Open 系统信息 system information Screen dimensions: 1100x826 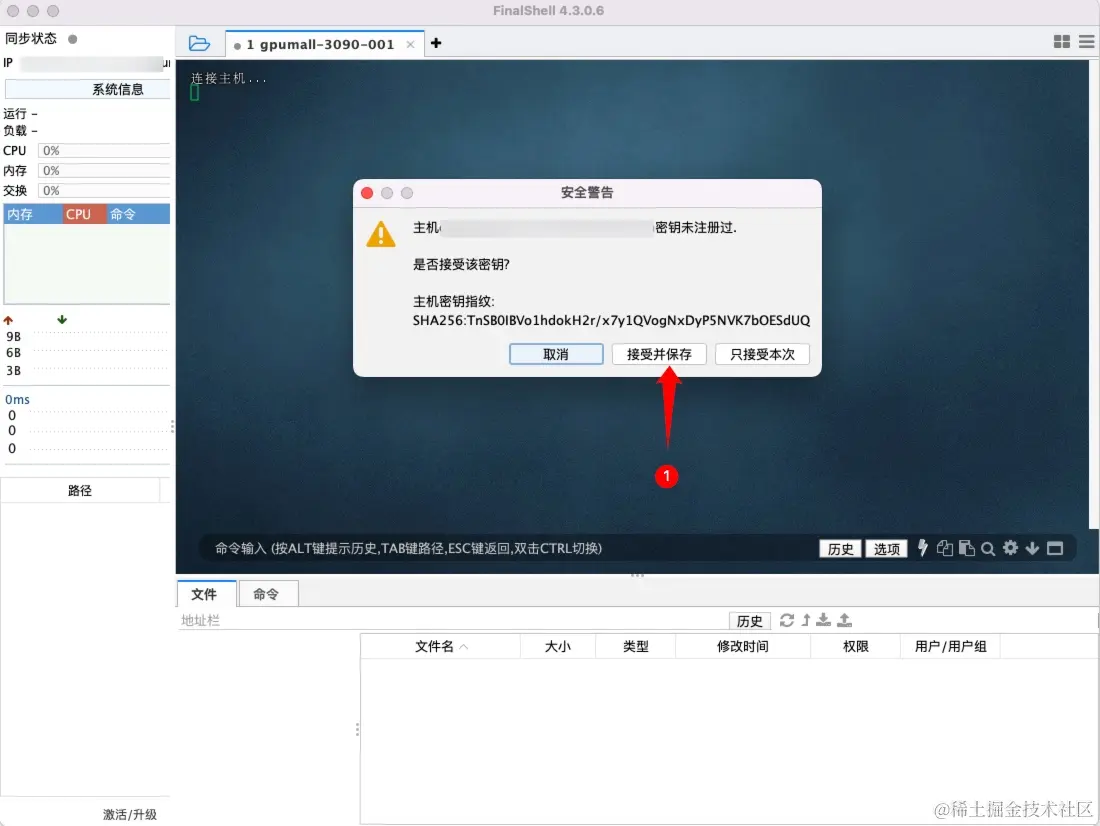(88, 89)
